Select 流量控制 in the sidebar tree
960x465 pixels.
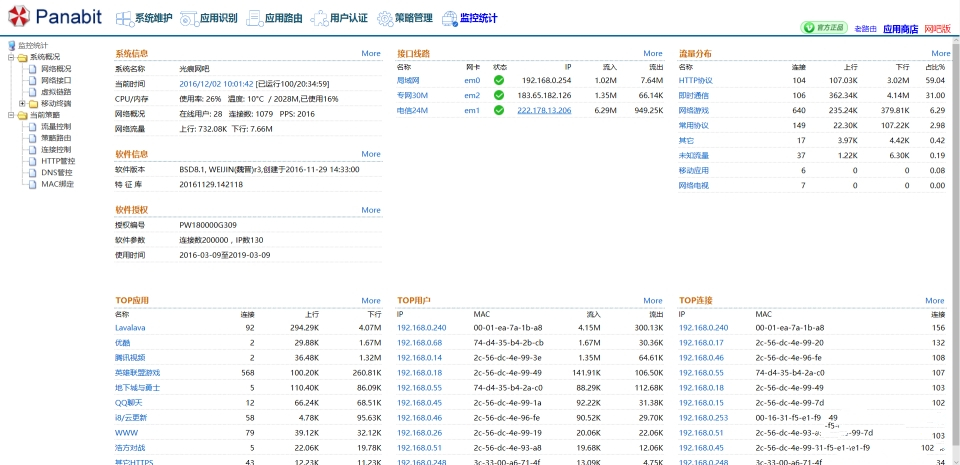click(x=55, y=127)
